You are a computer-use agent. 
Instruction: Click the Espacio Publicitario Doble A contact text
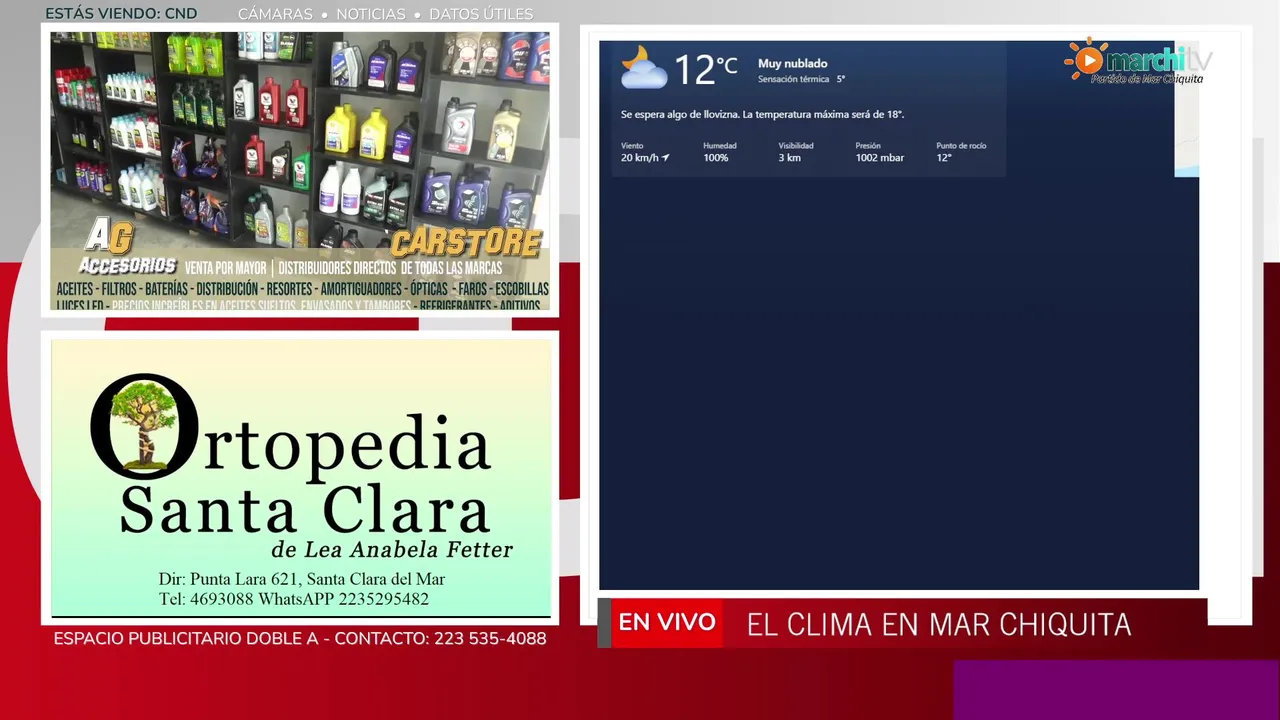(300, 638)
